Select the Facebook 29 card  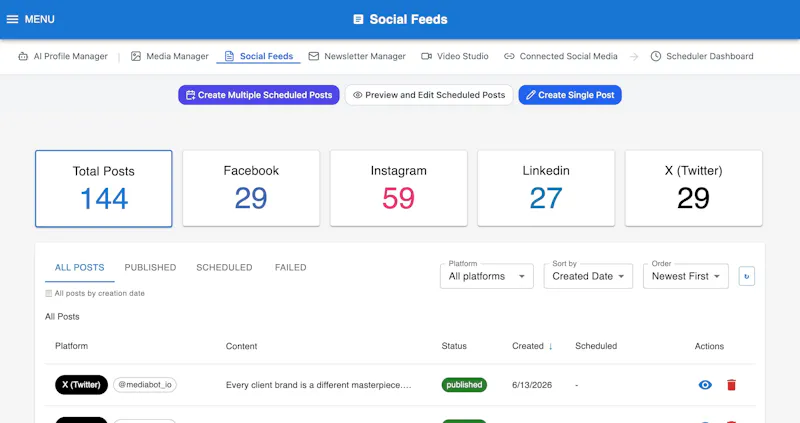point(251,188)
